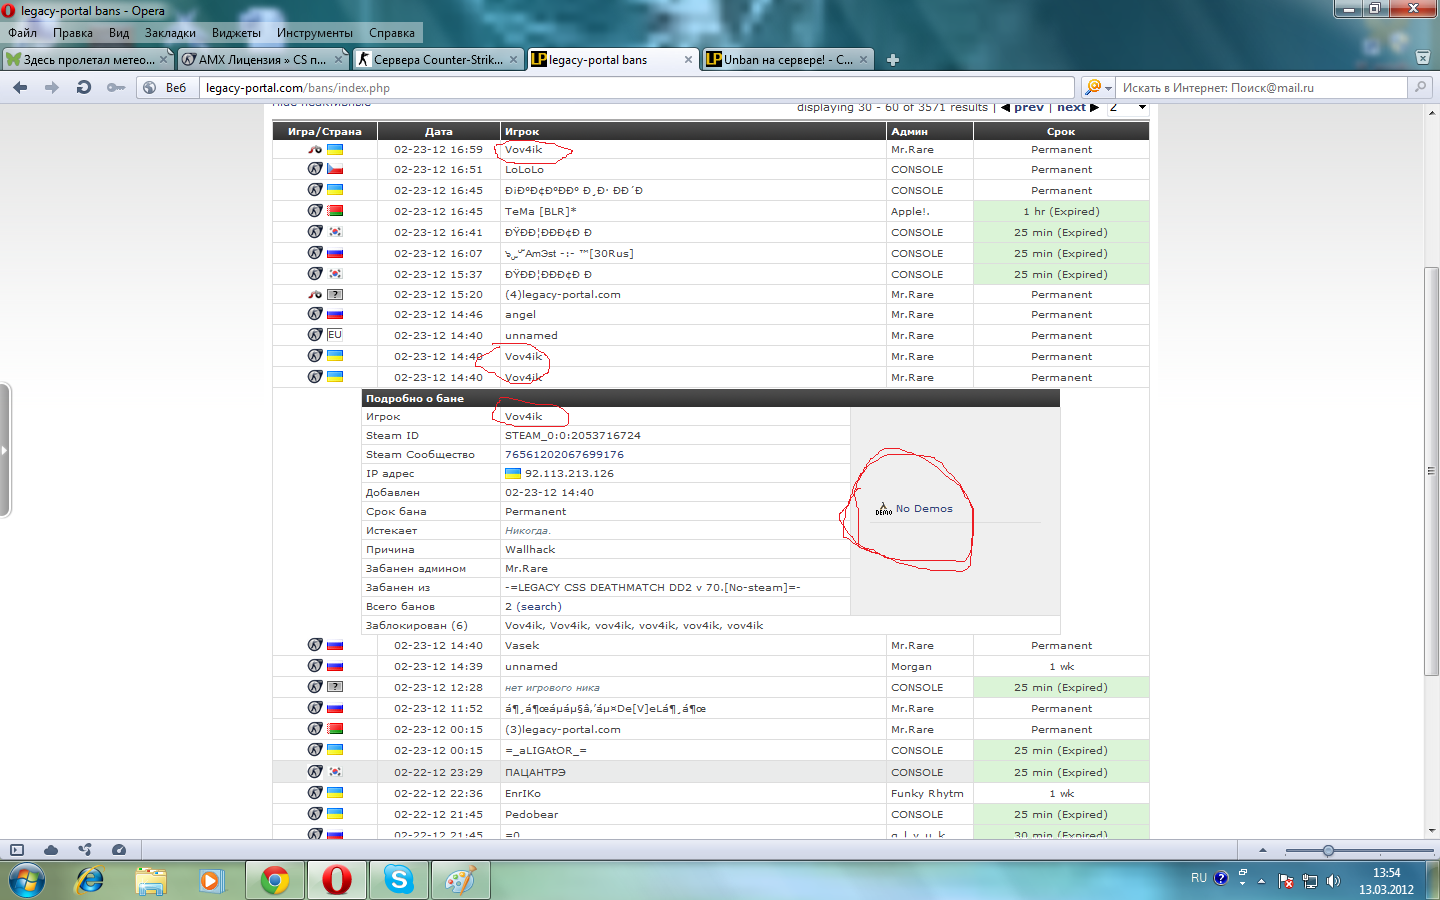Image resolution: width=1440 pixels, height=900 pixels.
Task: Open the search engine selector dropdown
Action: [x=1098, y=88]
